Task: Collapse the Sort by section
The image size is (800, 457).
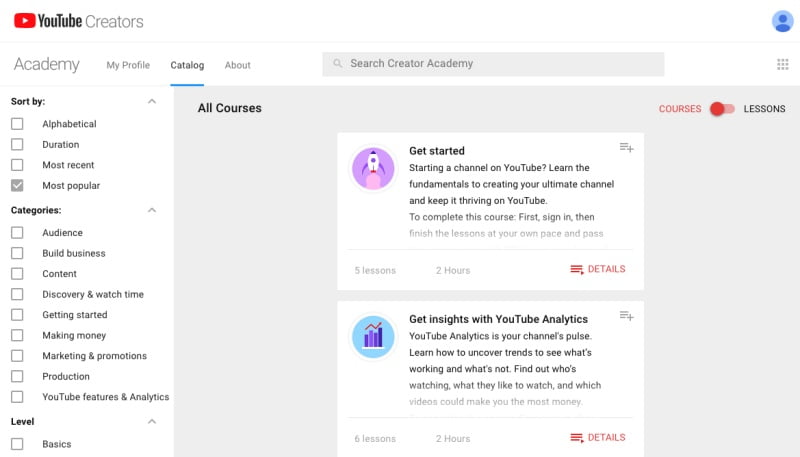Action: tap(152, 101)
